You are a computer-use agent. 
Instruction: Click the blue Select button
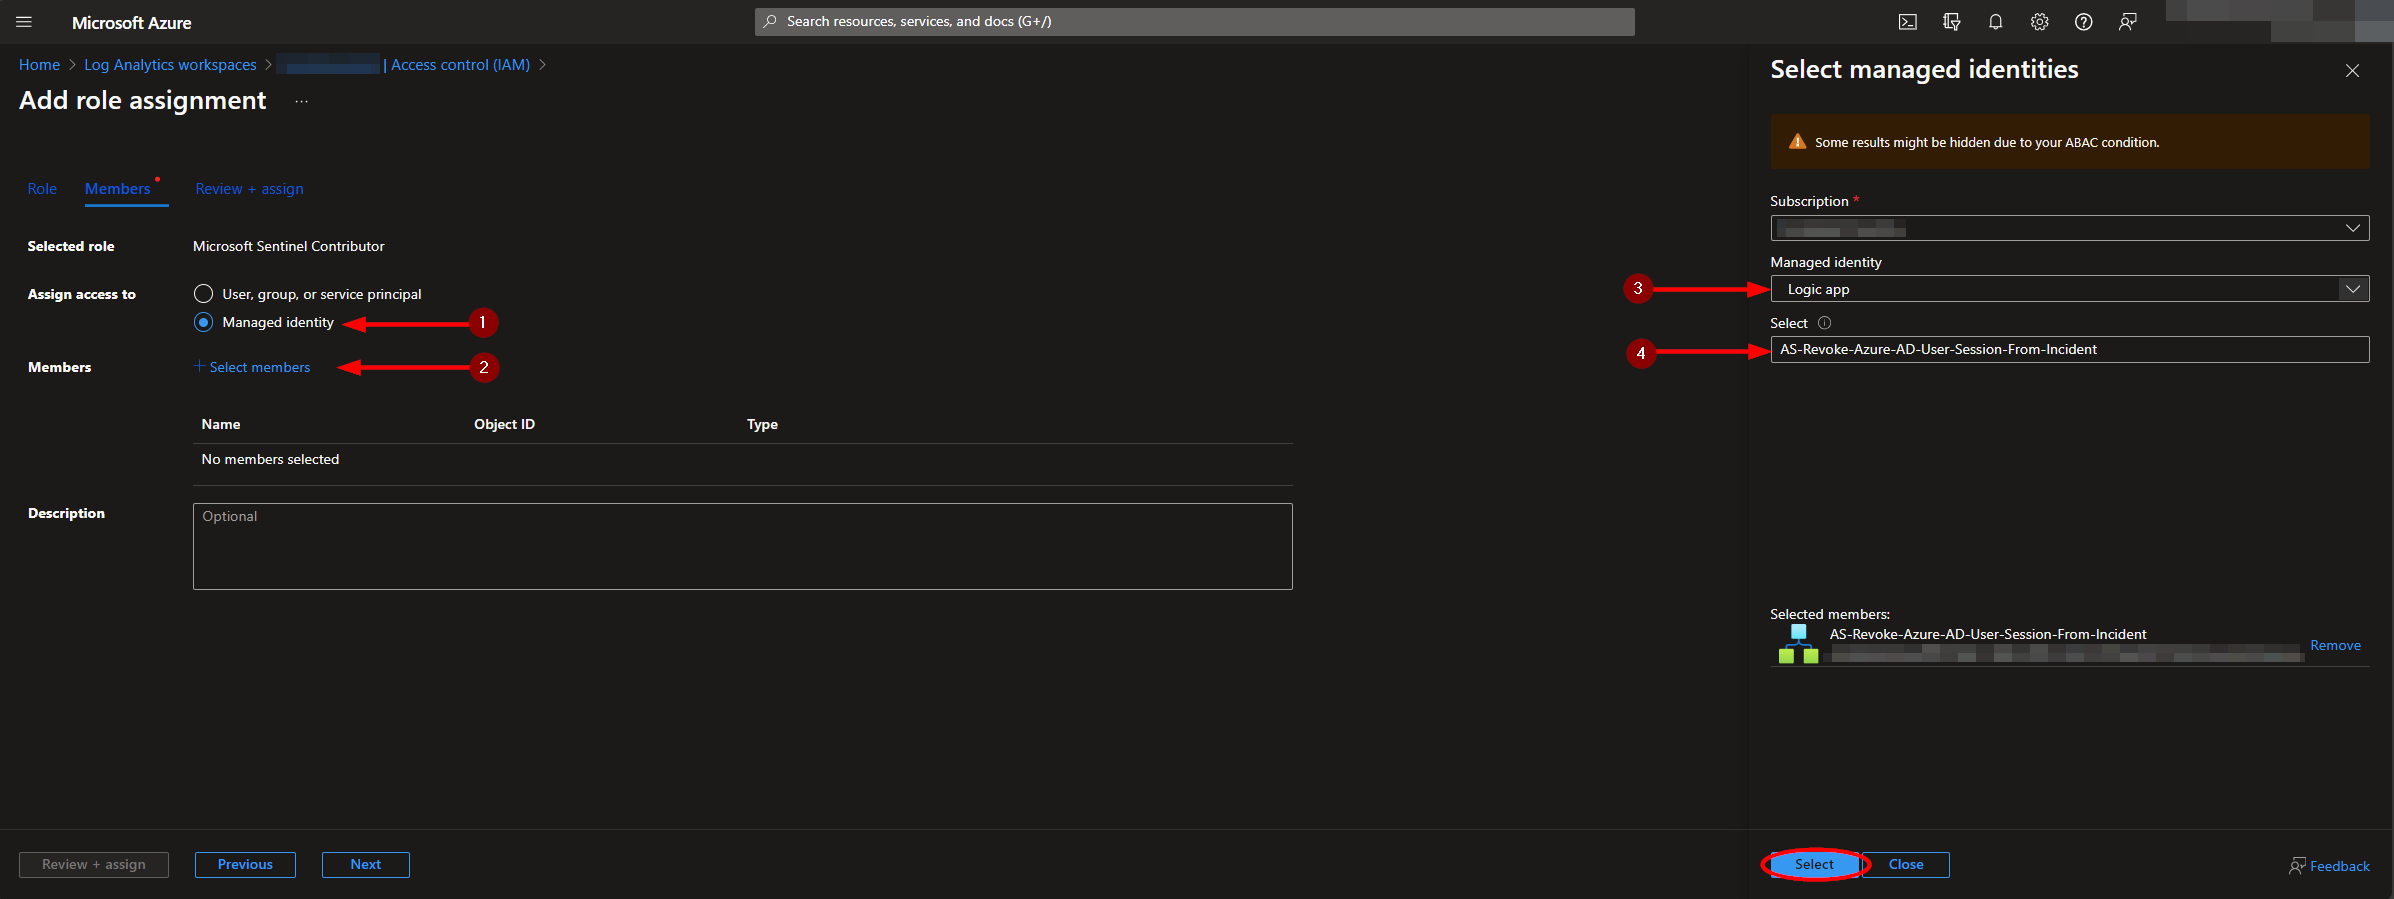(1814, 864)
